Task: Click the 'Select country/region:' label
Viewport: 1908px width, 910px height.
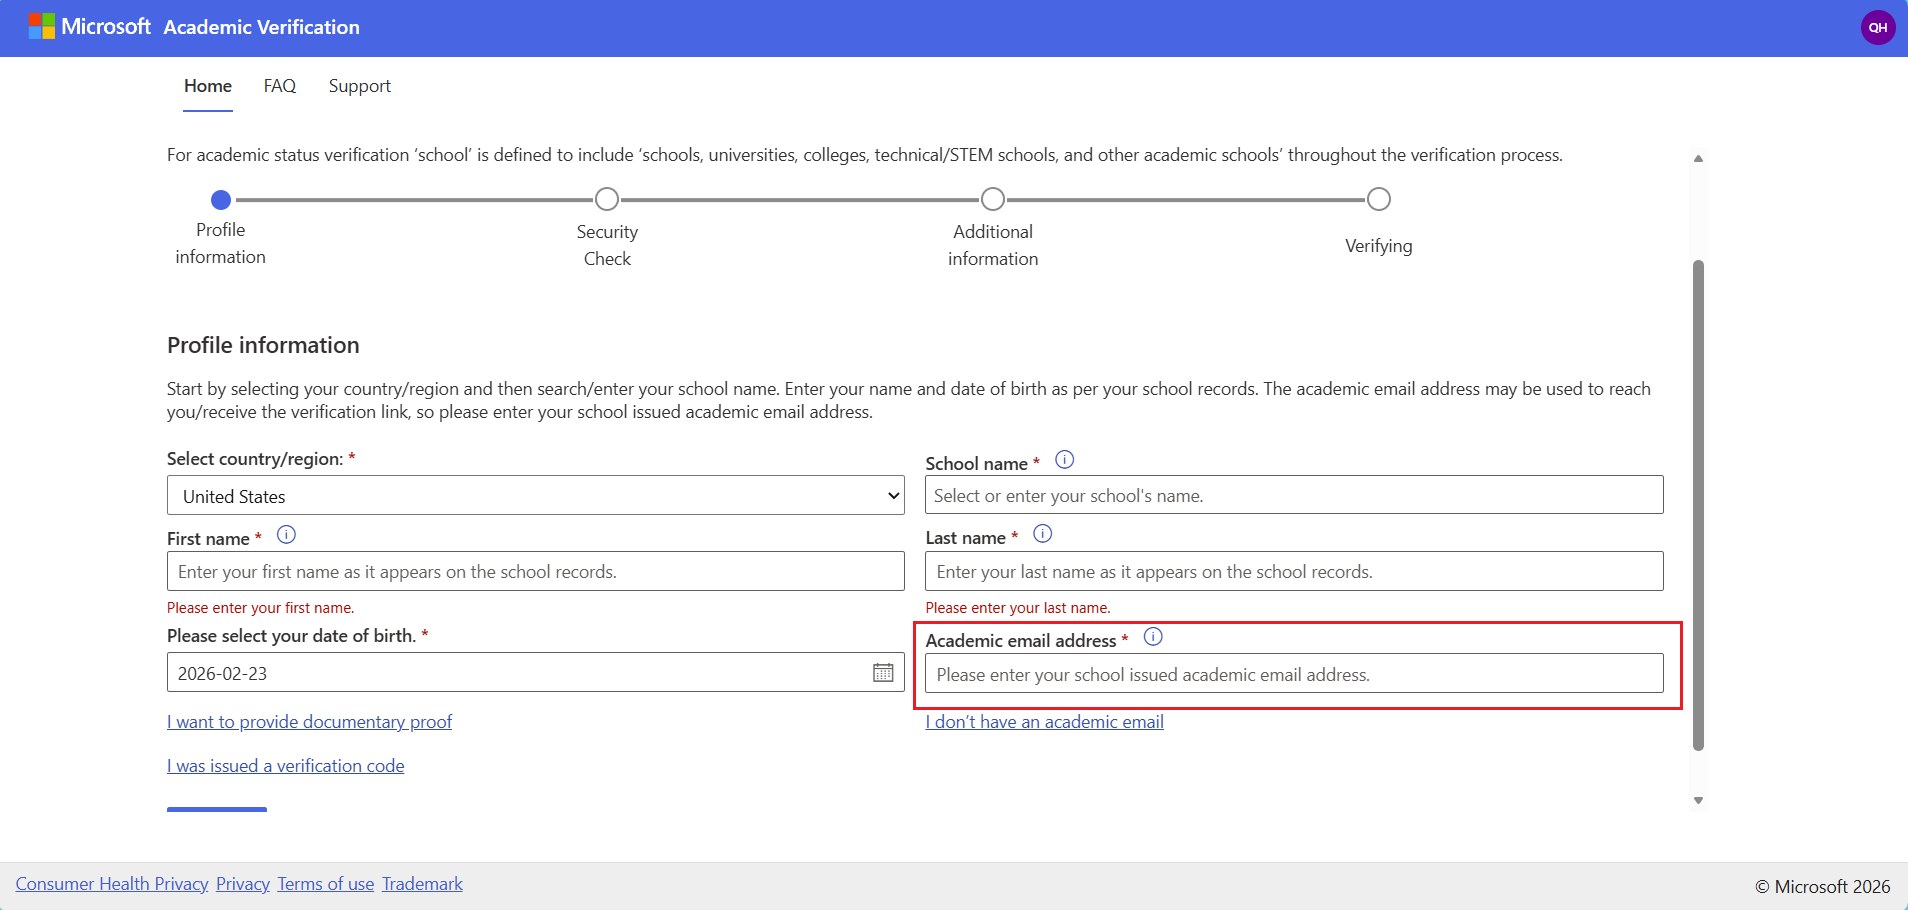Action: click(255, 459)
